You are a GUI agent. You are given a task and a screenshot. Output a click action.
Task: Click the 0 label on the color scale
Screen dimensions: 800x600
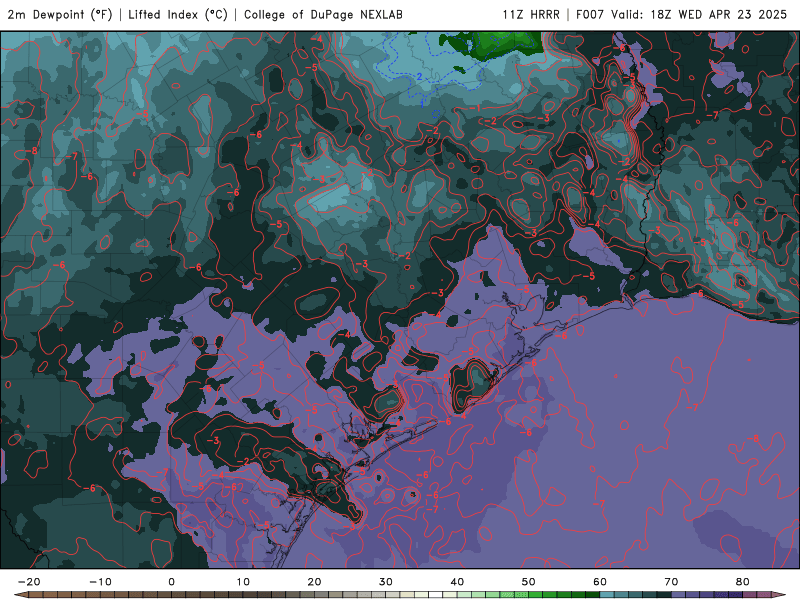point(171,582)
